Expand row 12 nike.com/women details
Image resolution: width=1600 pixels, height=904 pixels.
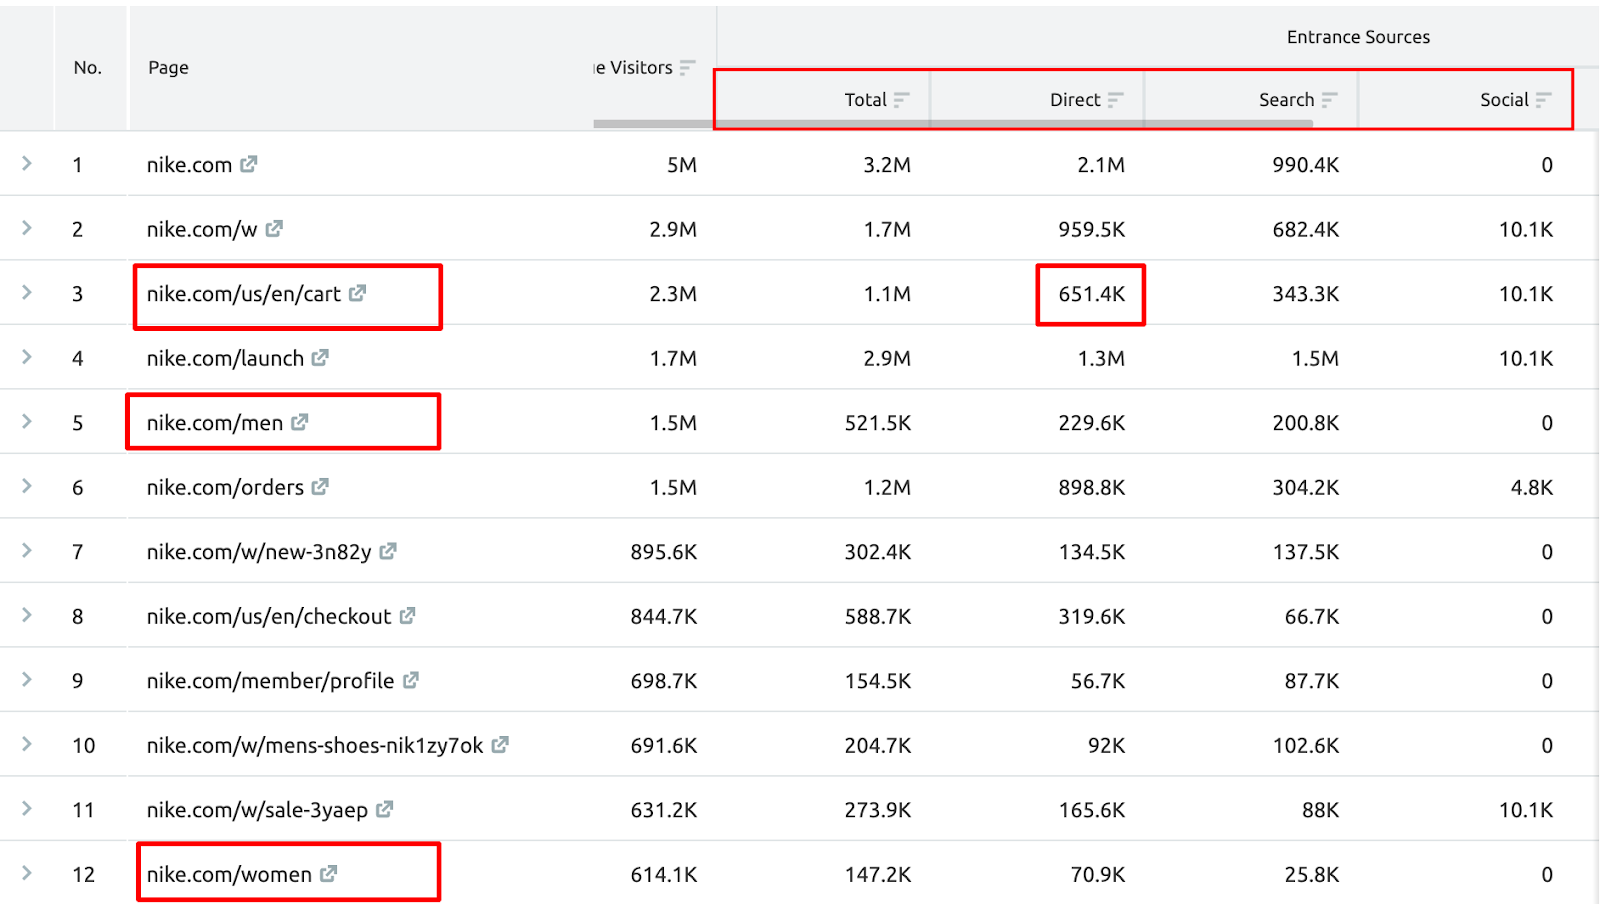tap(27, 873)
